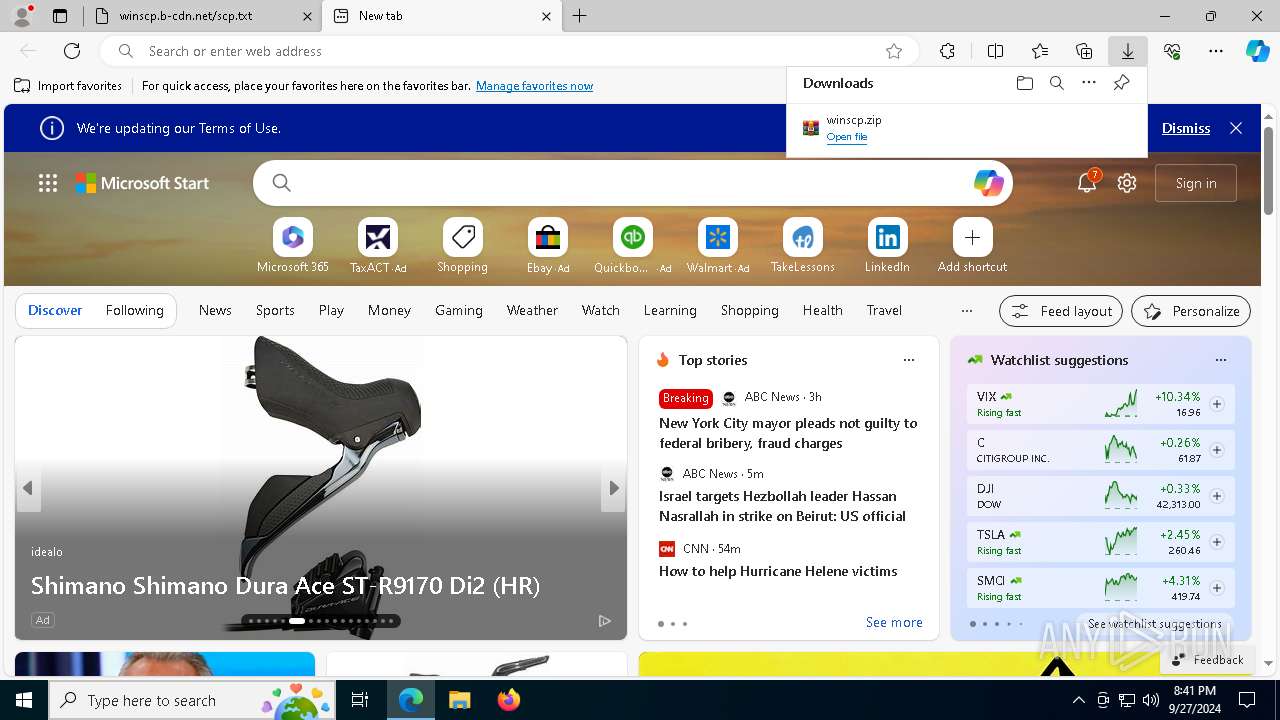The image size is (1280, 720).
Task: Open Watchlist suggestions card options menu
Action: [1221, 360]
